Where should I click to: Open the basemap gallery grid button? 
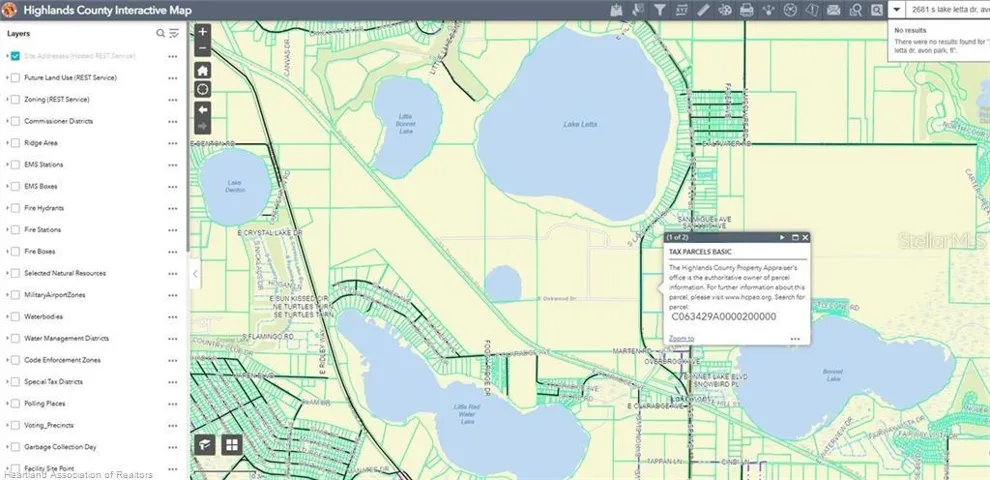click(x=232, y=445)
